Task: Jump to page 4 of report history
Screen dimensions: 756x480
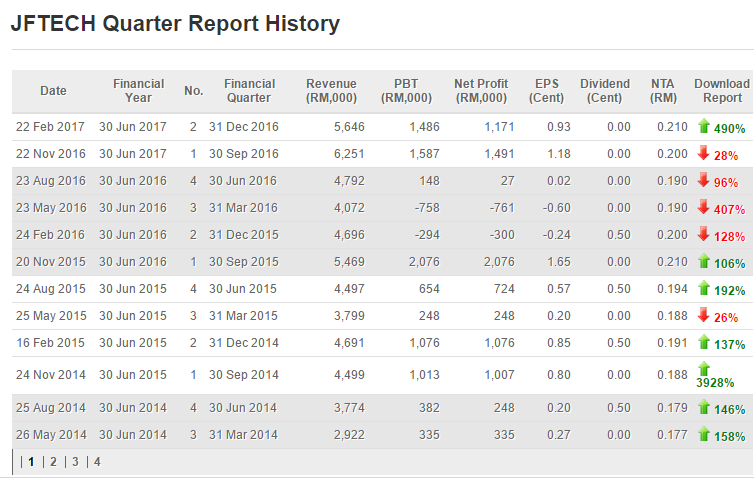Action: [x=97, y=462]
